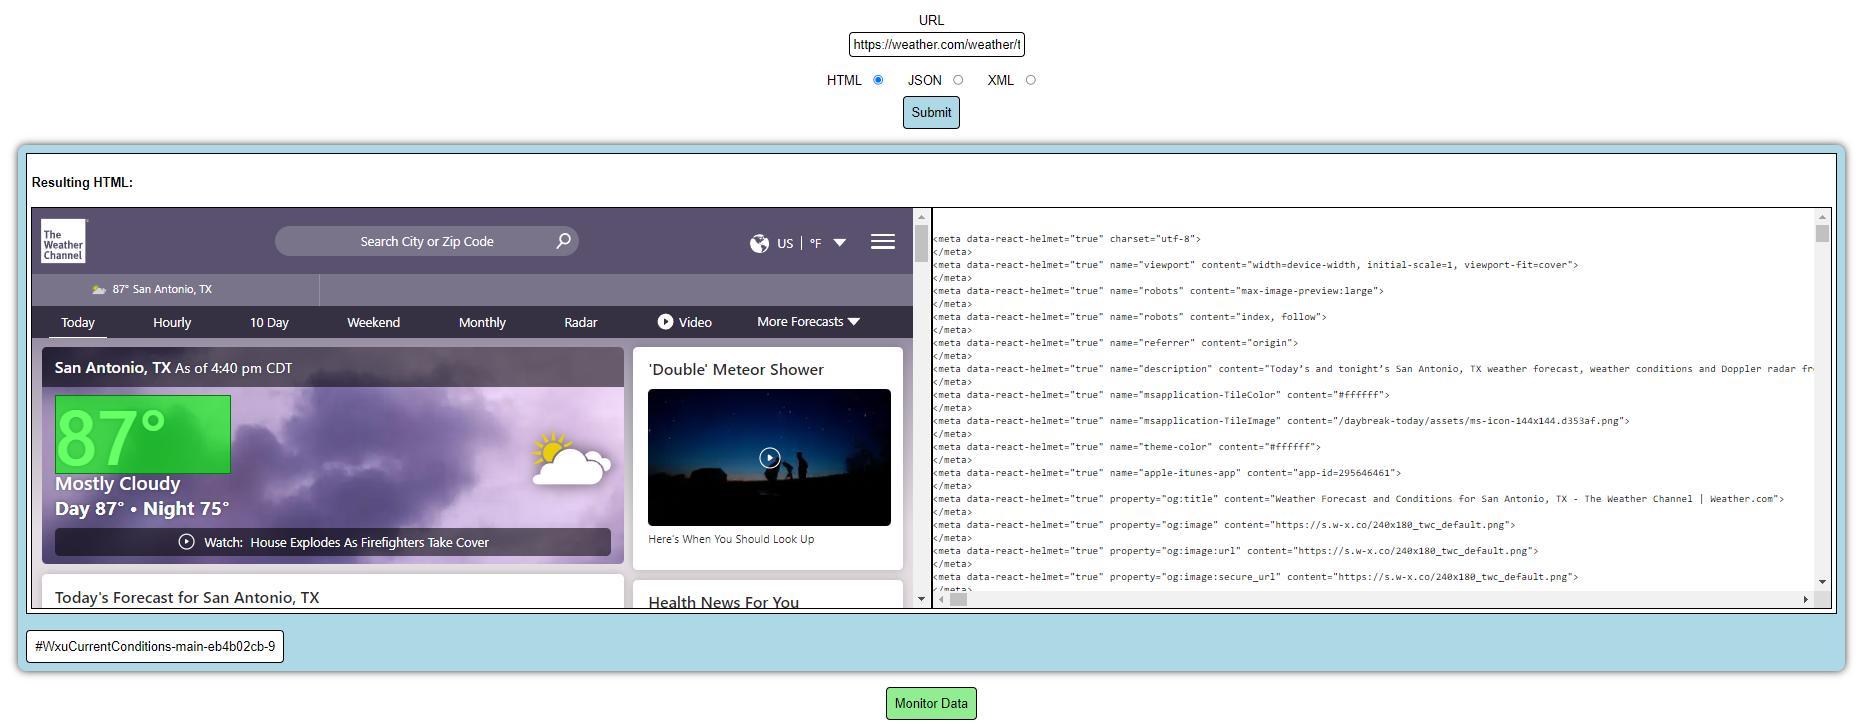Image resolution: width=1865 pixels, height=724 pixels.
Task: Click the video play icon in nav
Action: pos(665,322)
